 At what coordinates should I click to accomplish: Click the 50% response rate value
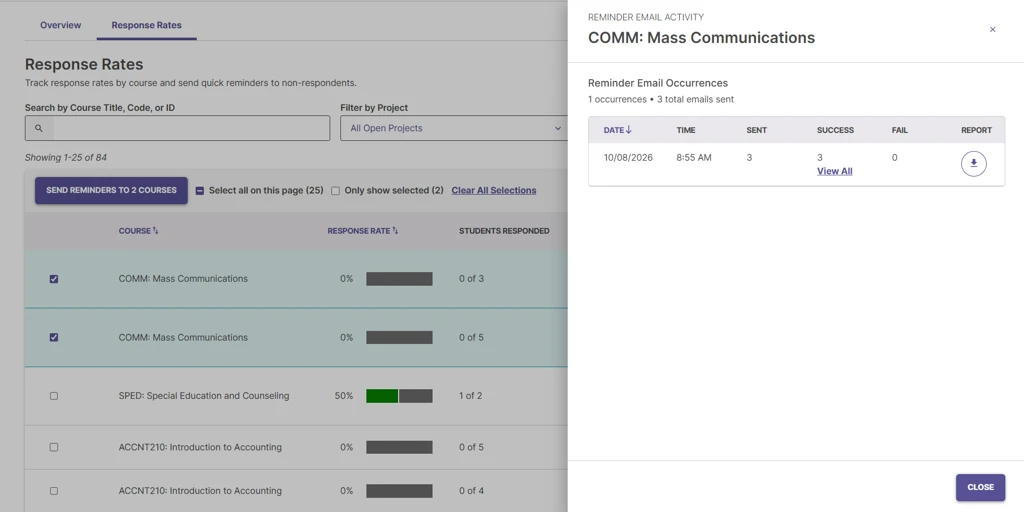point(344,396)
